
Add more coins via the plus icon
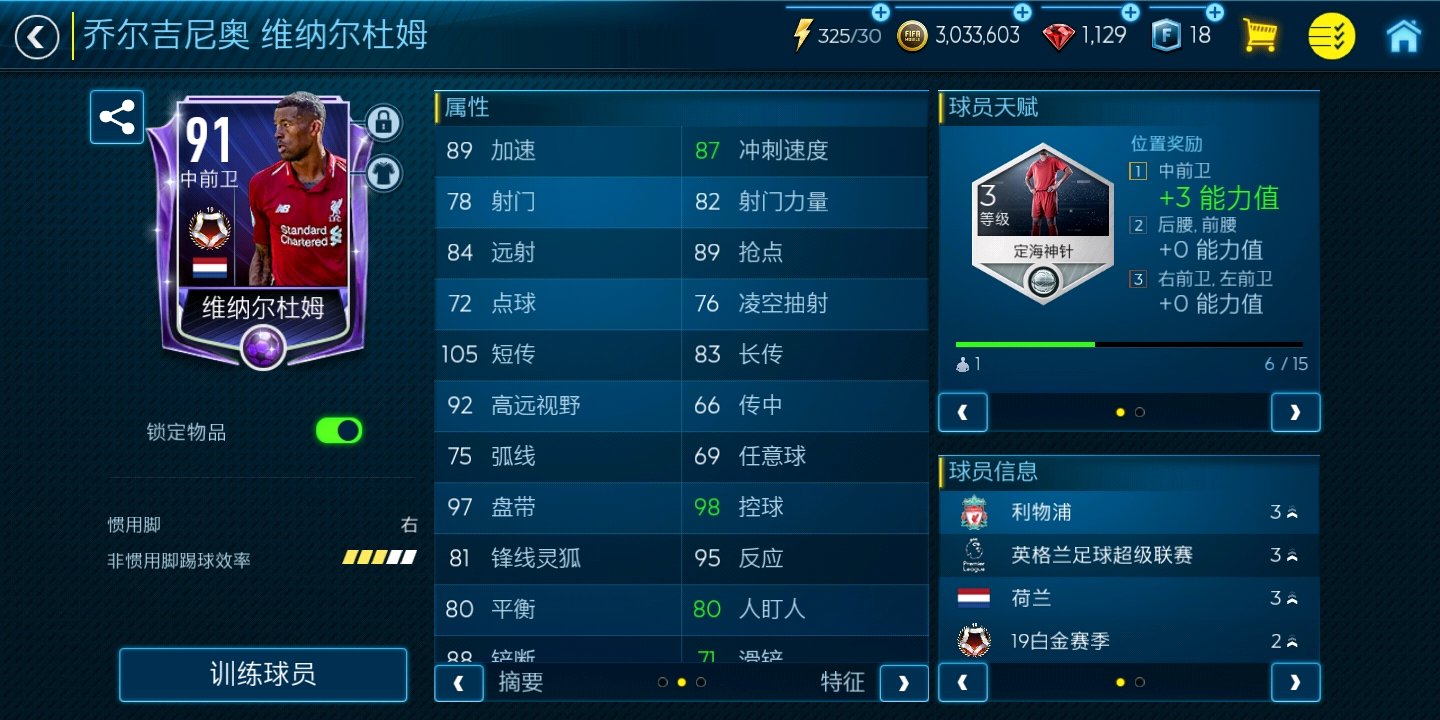pyautogui.click(x=1022, y=12)
